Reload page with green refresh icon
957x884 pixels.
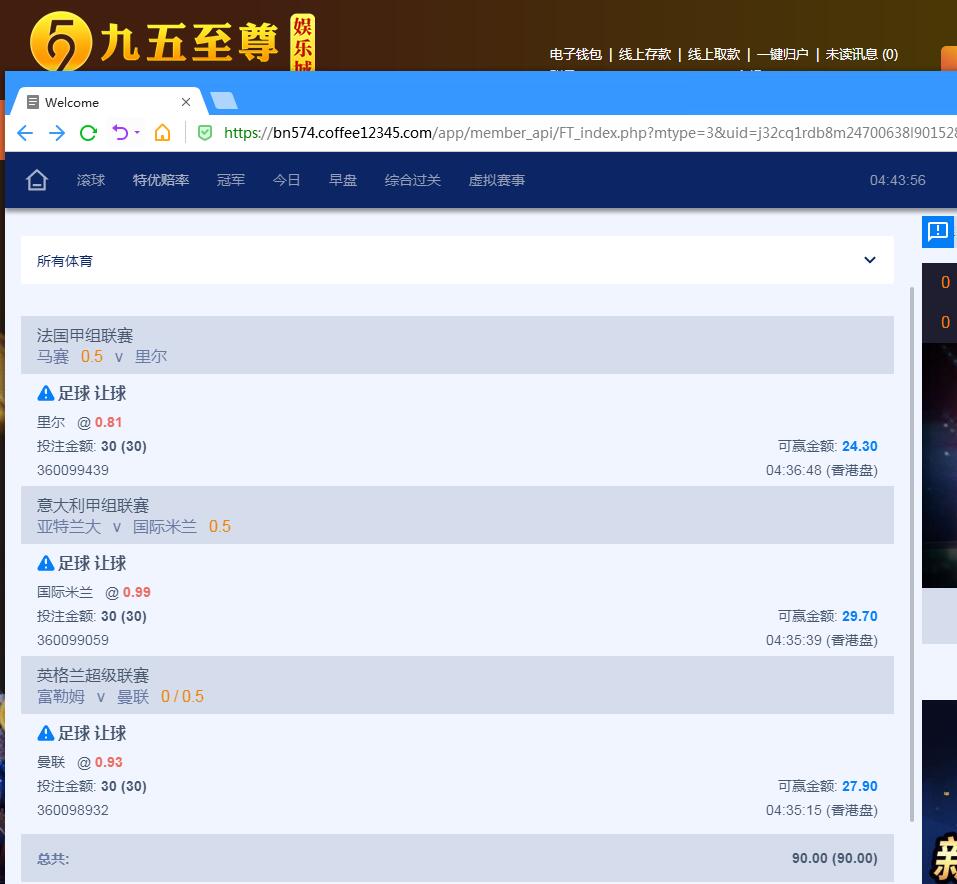click(88, 132)
